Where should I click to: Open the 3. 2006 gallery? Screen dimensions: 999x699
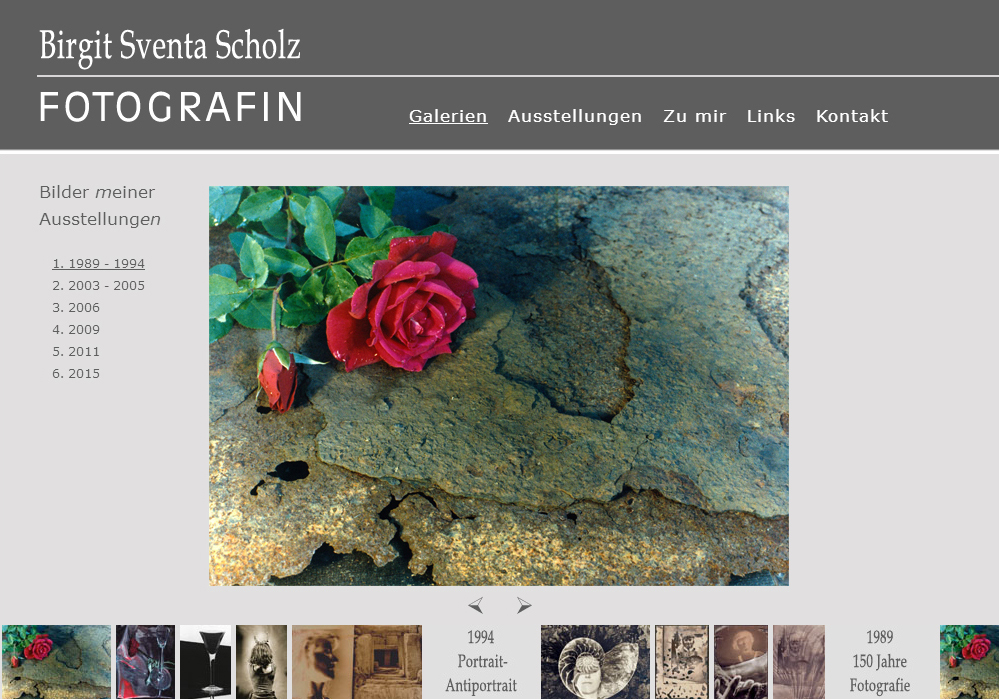(x=76, y=307)
